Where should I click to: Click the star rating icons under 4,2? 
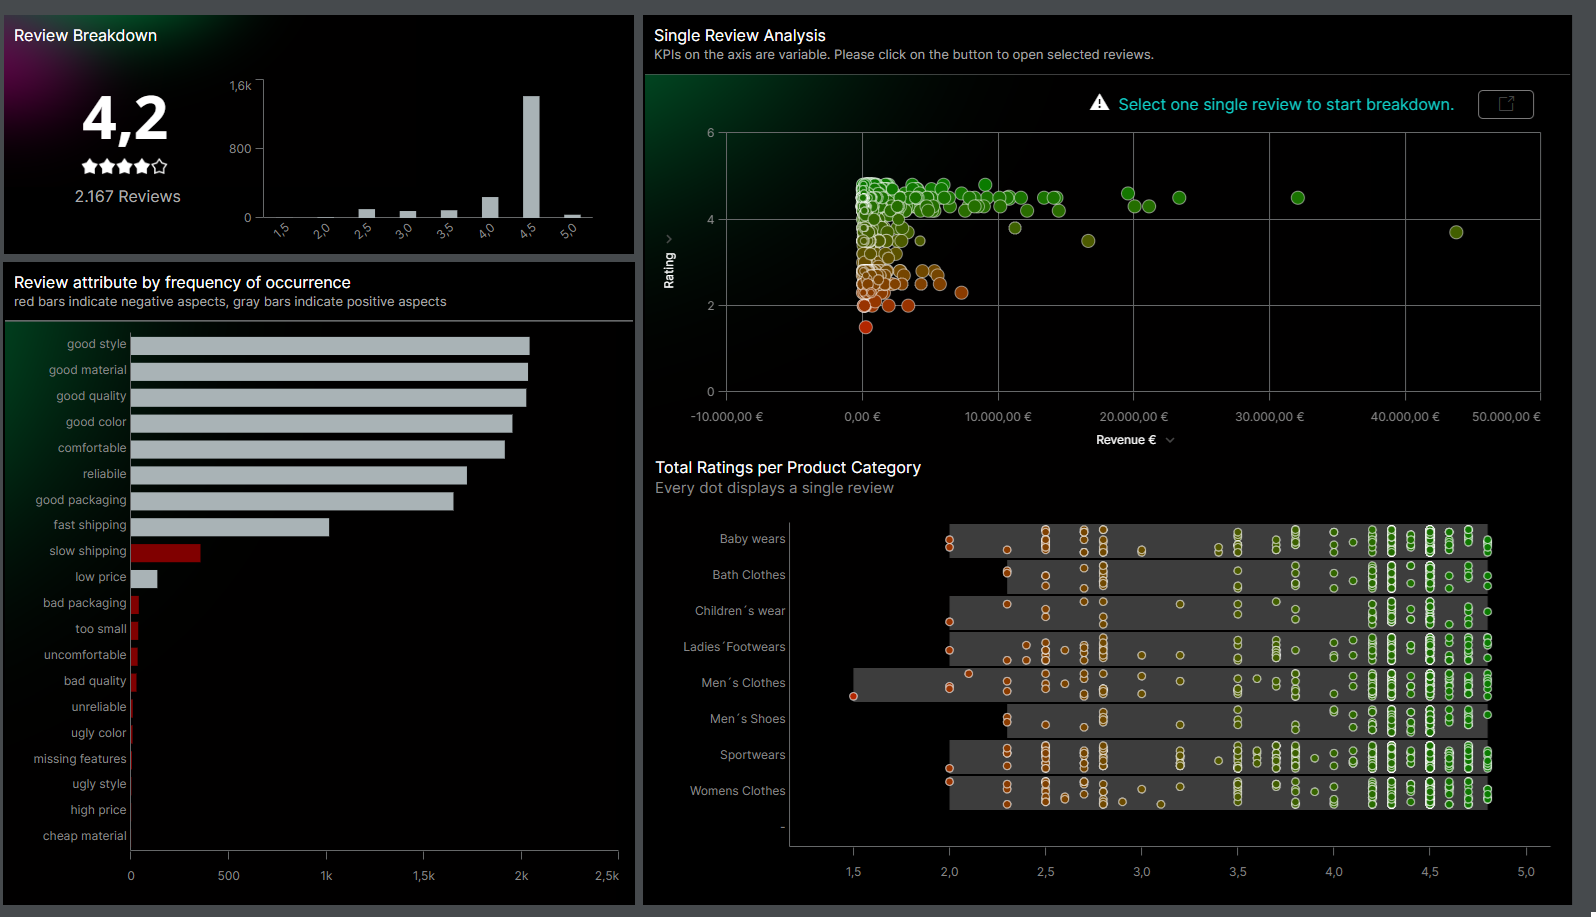coord(125,167)
